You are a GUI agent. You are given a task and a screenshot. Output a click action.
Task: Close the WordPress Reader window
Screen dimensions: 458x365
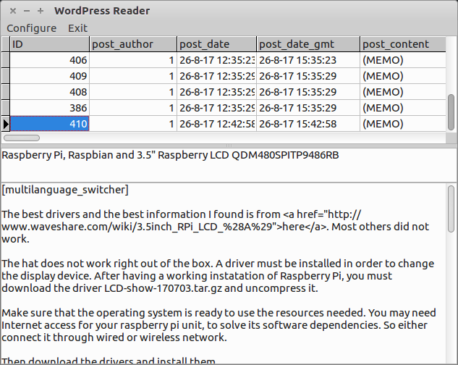pyautogui.click(x=13, y=11)
